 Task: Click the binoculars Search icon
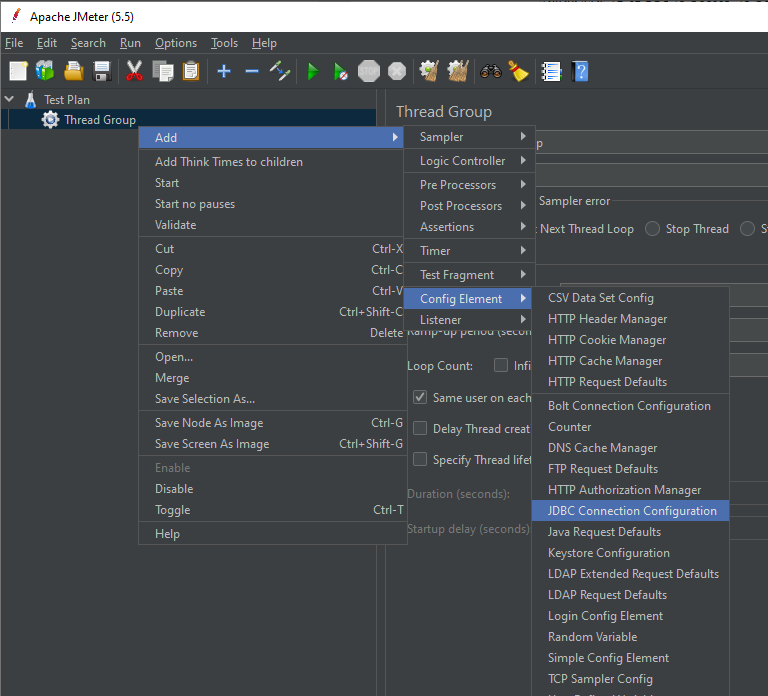[490, 71]
